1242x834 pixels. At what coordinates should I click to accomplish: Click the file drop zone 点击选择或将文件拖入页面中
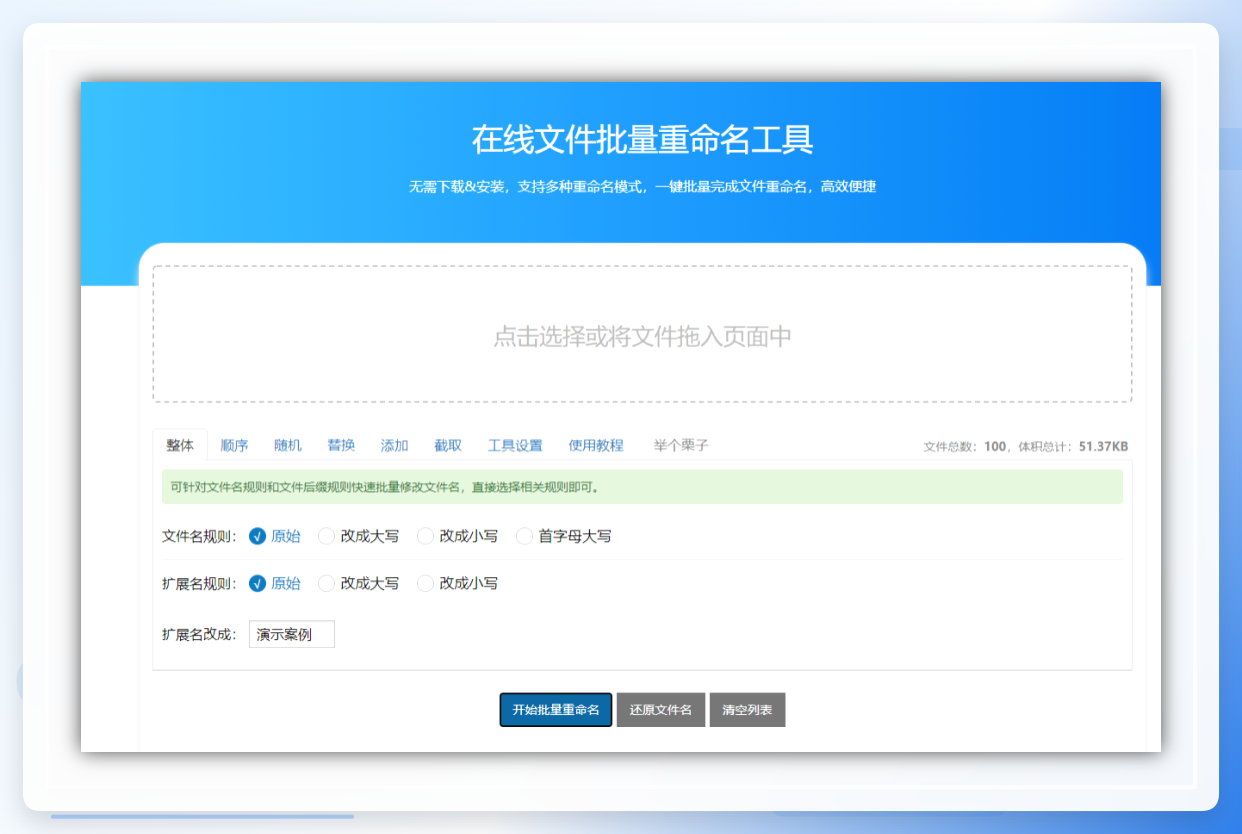642,334
